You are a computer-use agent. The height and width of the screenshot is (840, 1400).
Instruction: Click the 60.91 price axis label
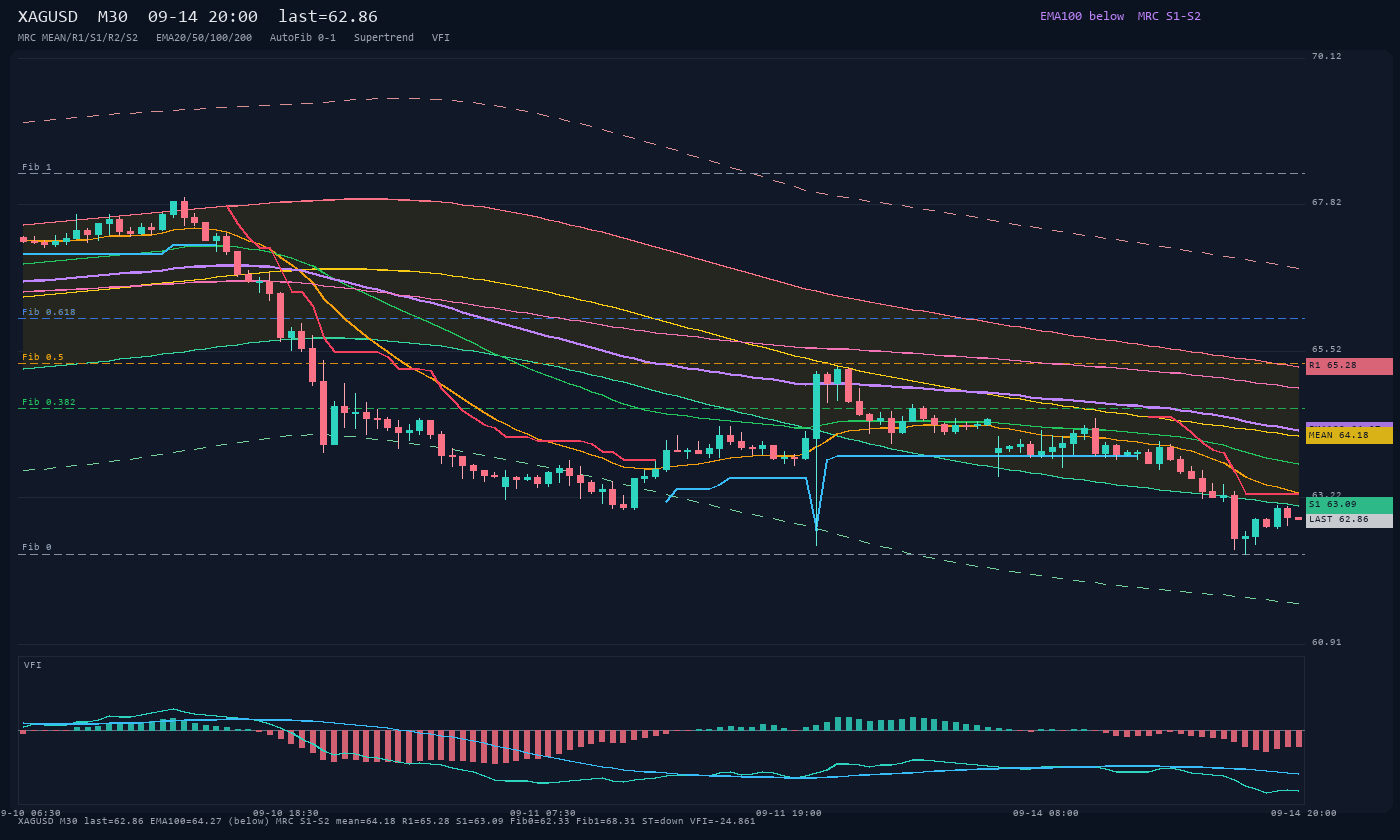[1327, 642]
